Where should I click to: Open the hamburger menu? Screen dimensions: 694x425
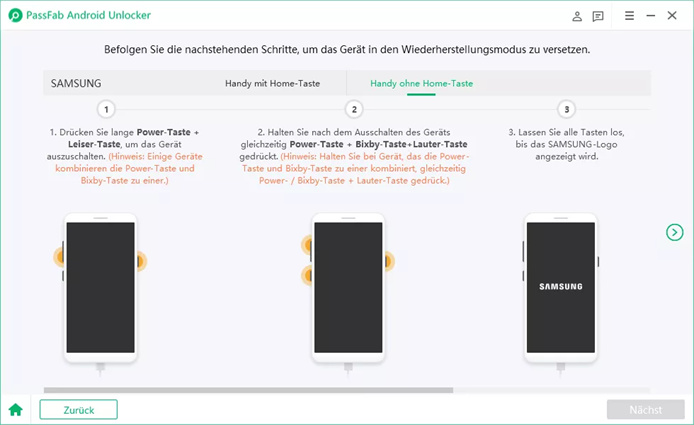pyautogui.click(x=629, y=15)
